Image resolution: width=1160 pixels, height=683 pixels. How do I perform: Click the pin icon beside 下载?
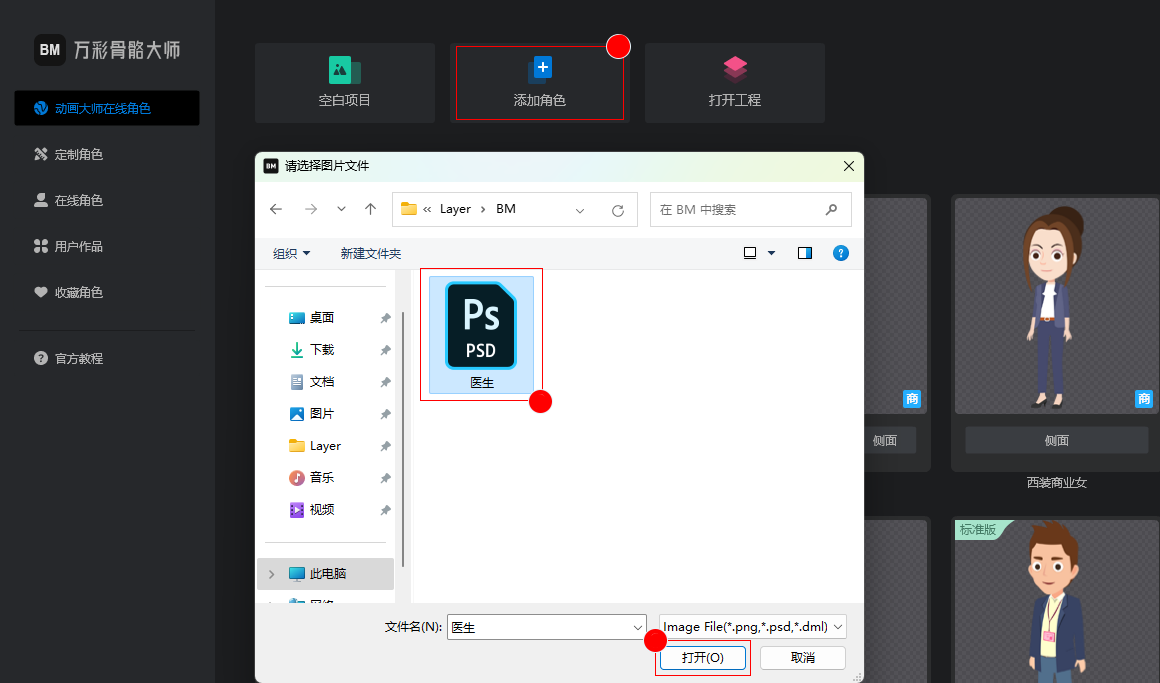(385, 350)
